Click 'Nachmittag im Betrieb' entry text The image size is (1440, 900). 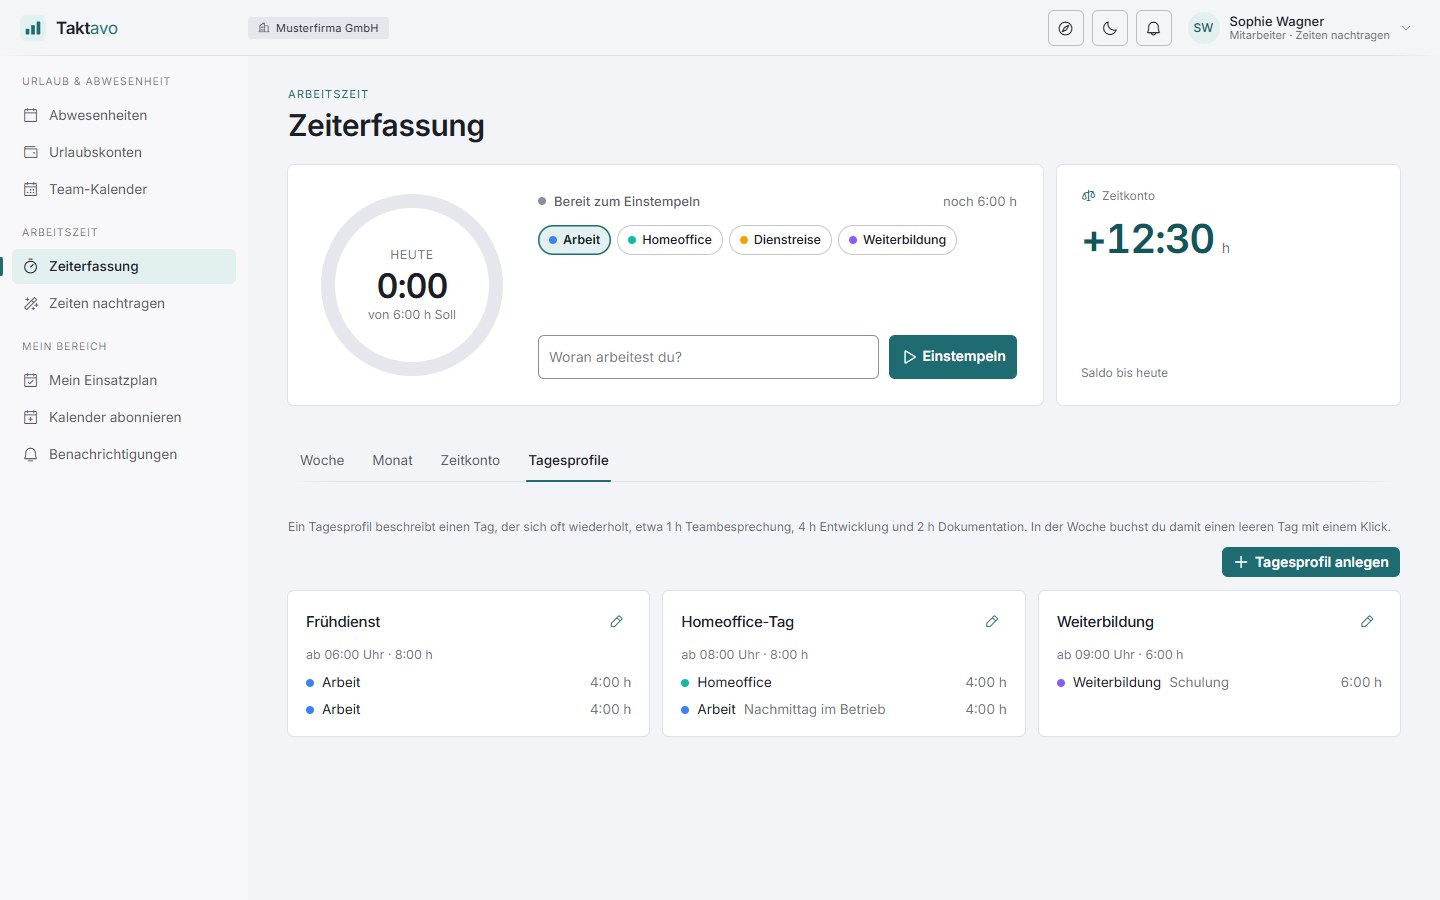pyautogui.click(x=815, y=709)
